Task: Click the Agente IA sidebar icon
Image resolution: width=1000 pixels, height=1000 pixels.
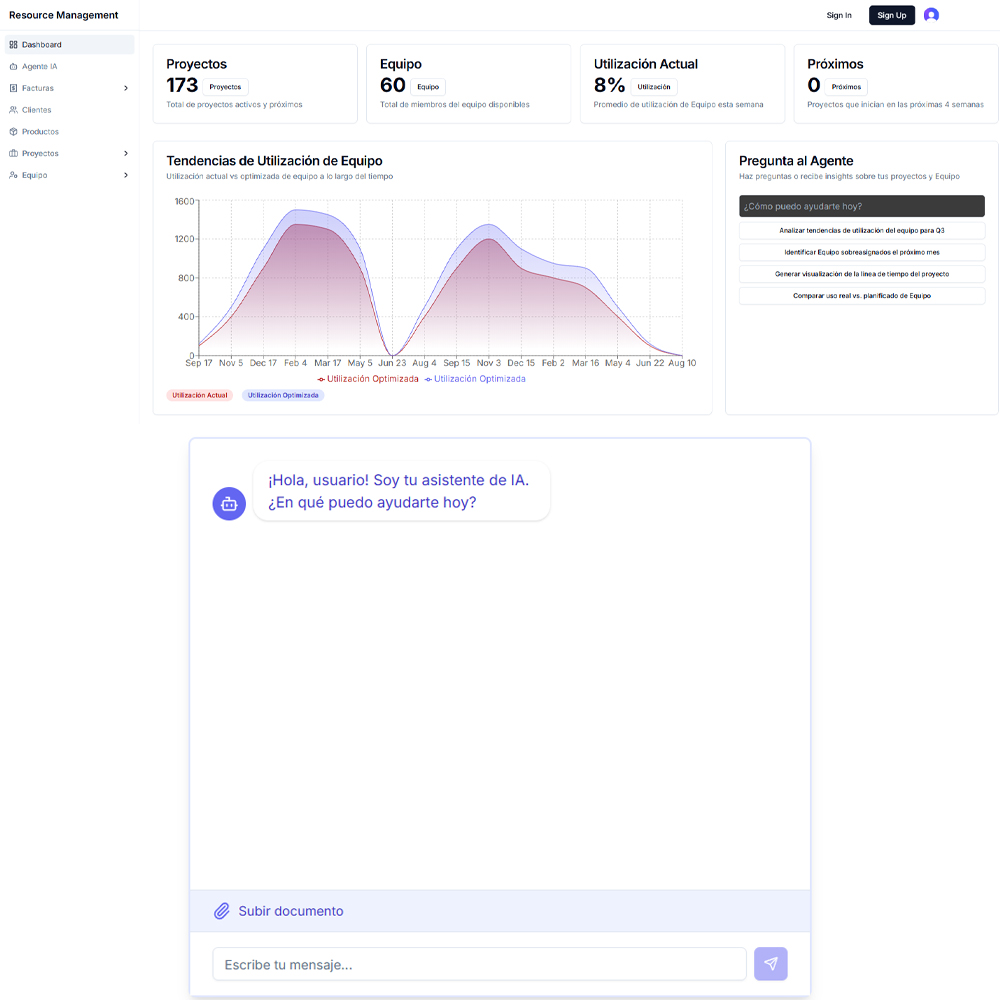Action: pos(13,66)
